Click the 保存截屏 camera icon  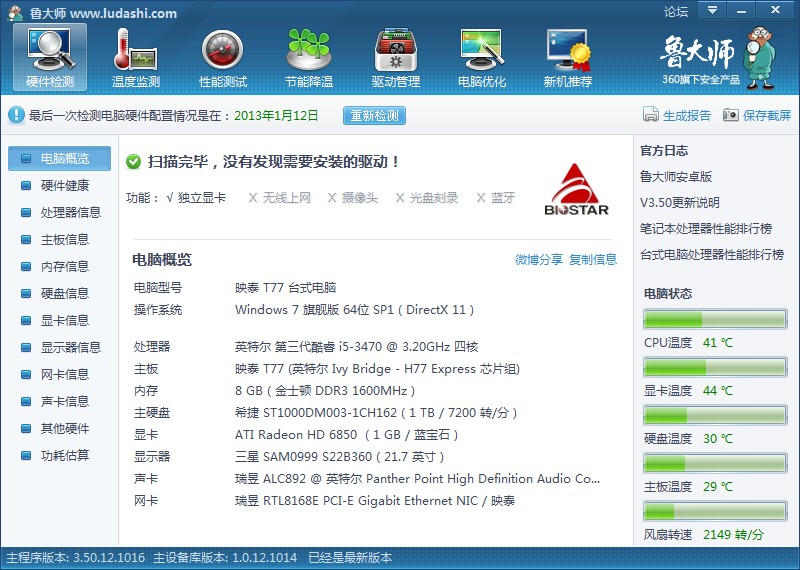731,115
